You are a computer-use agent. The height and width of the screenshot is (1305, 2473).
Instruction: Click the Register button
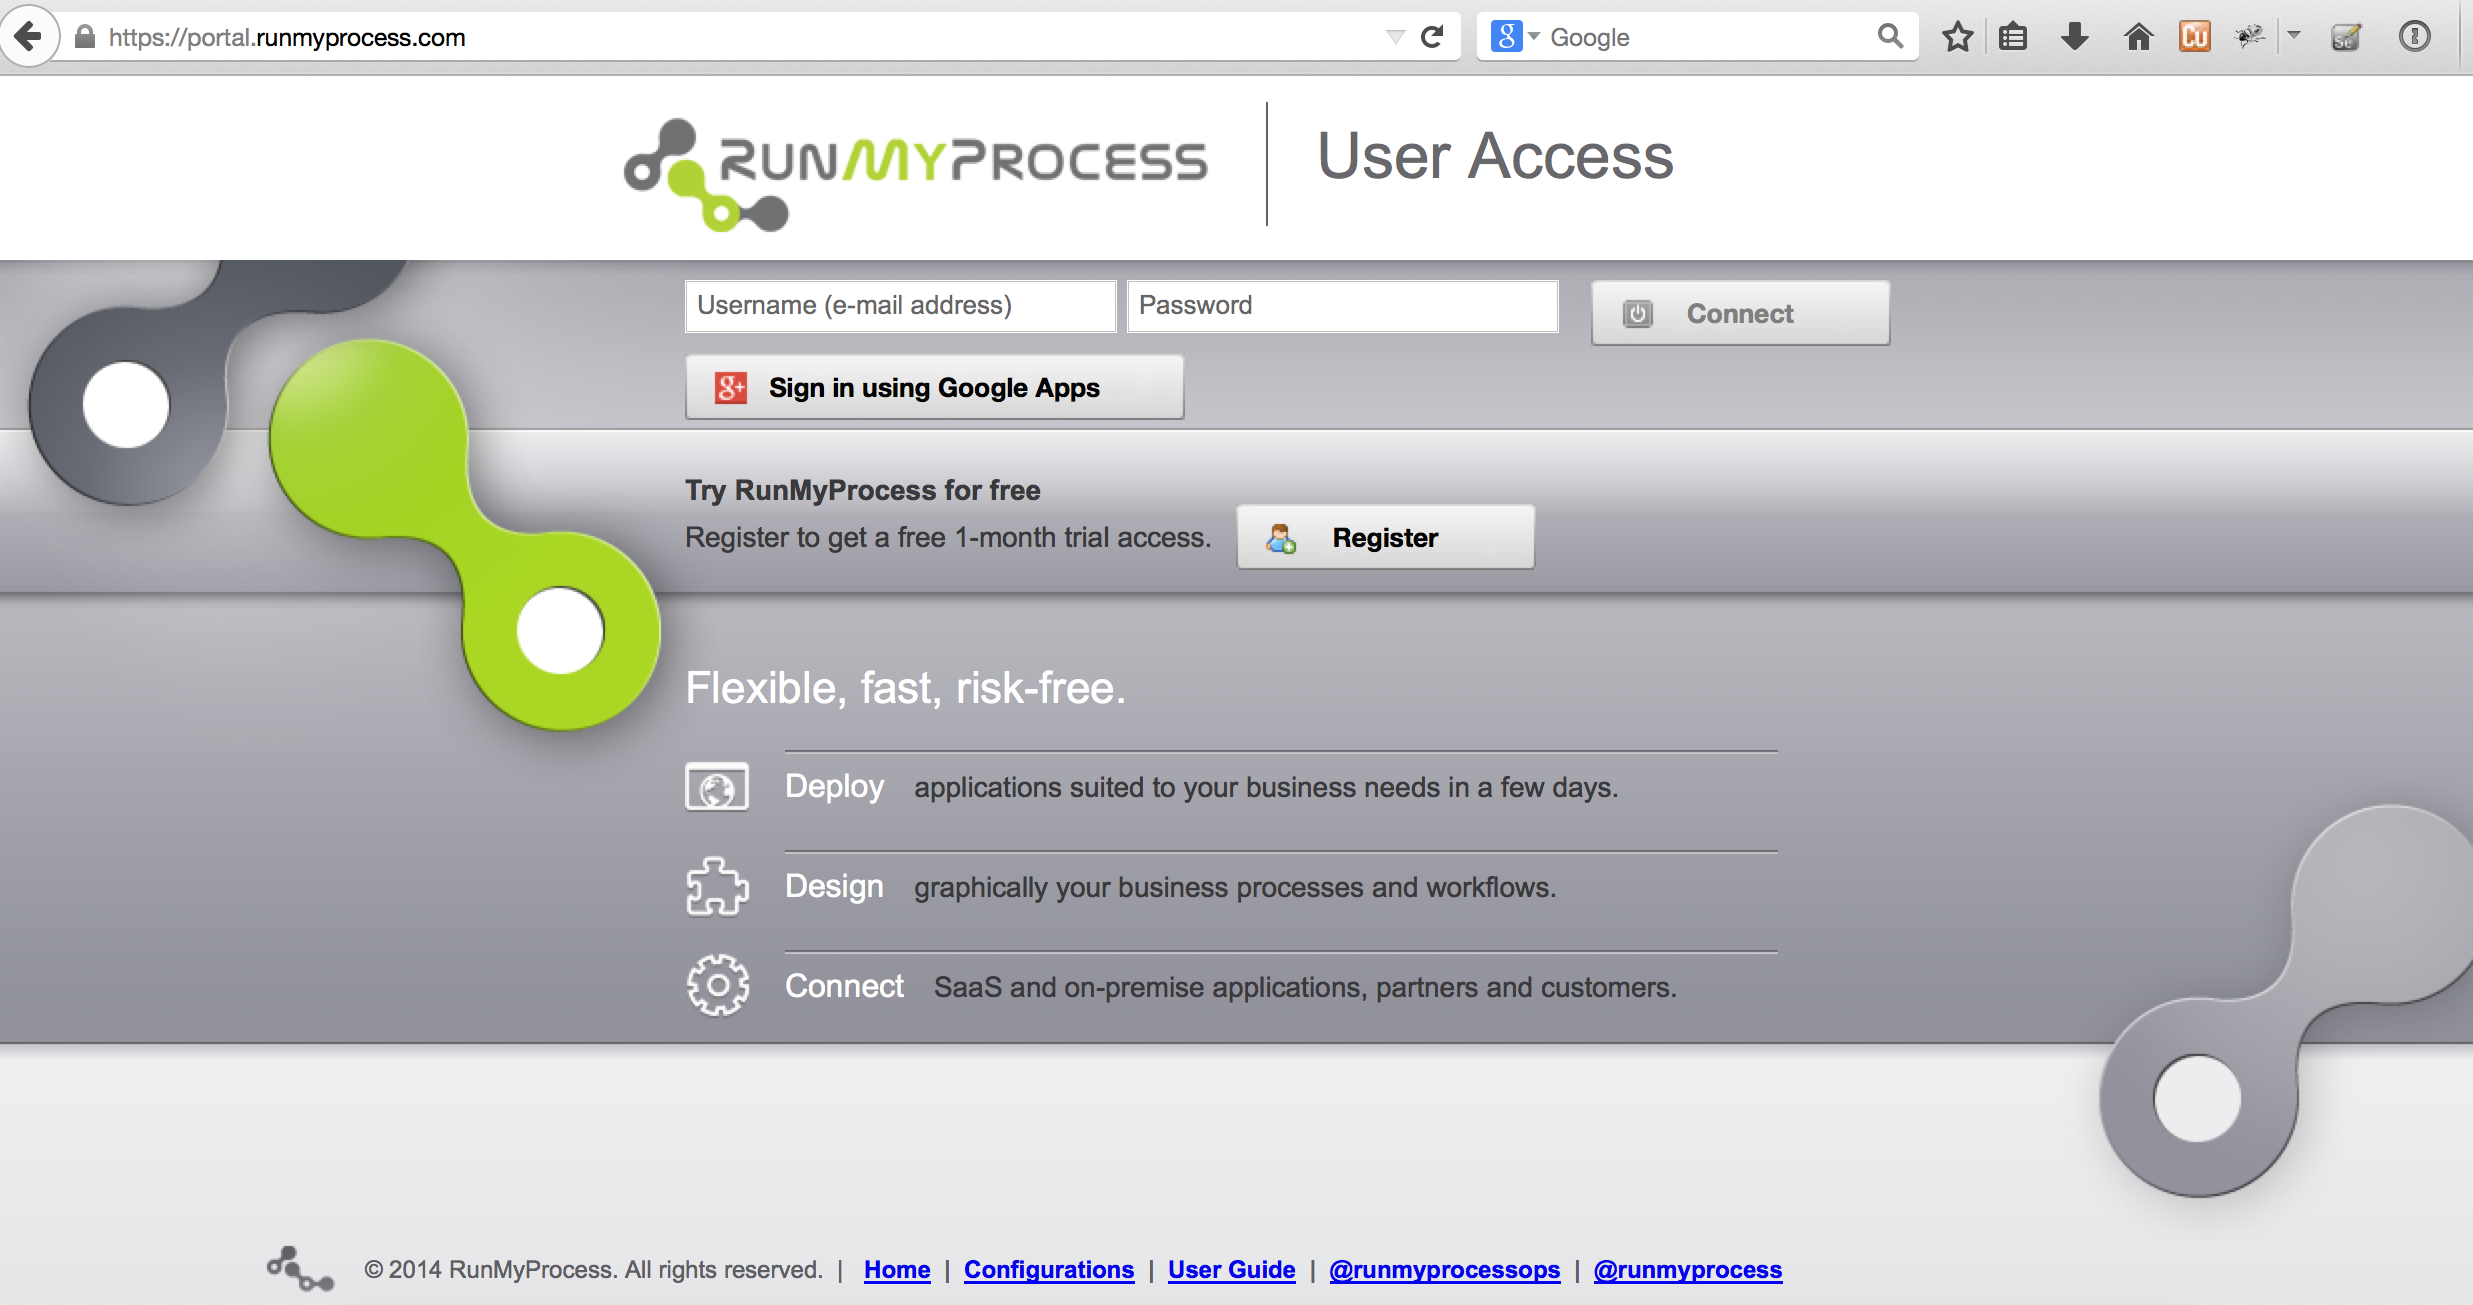[x=1385, y=537]
